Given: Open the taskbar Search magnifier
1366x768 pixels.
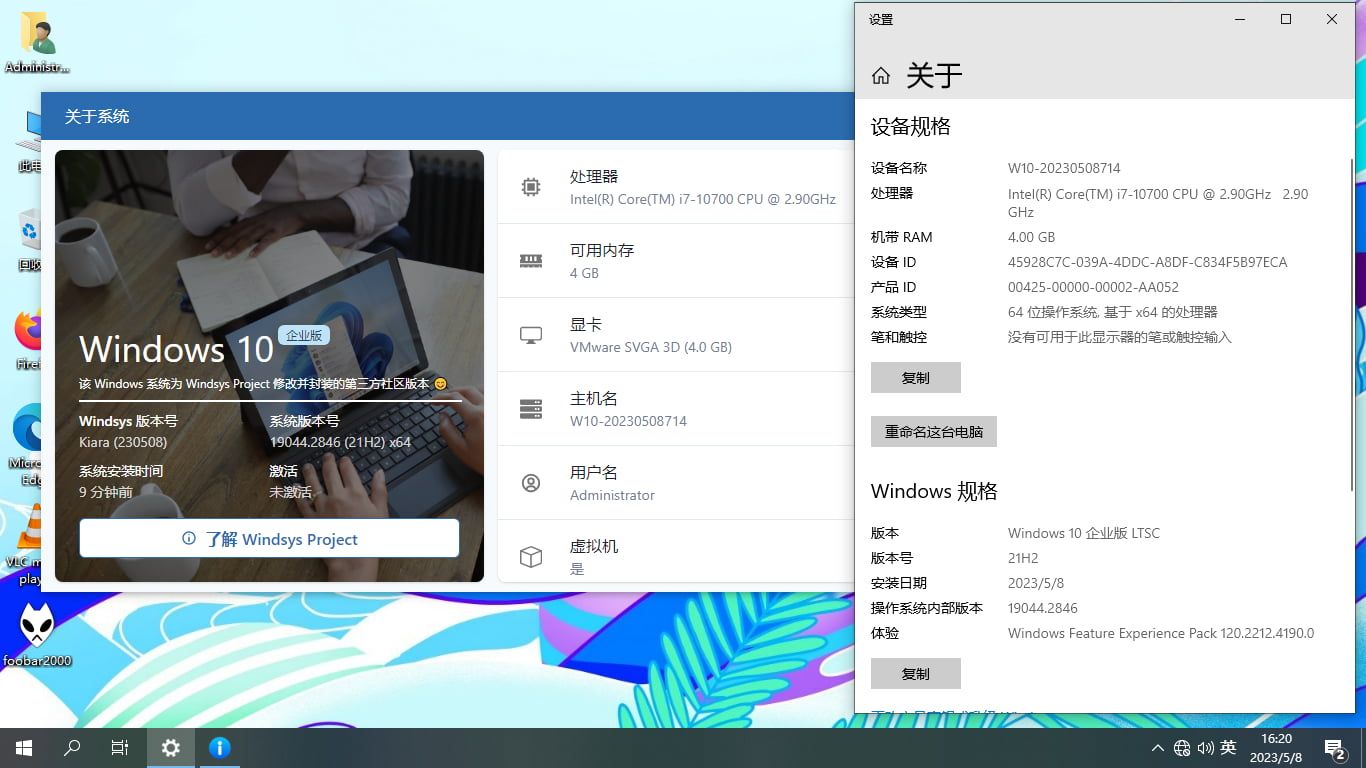Looking at the screenshot, I should [72, 747].
